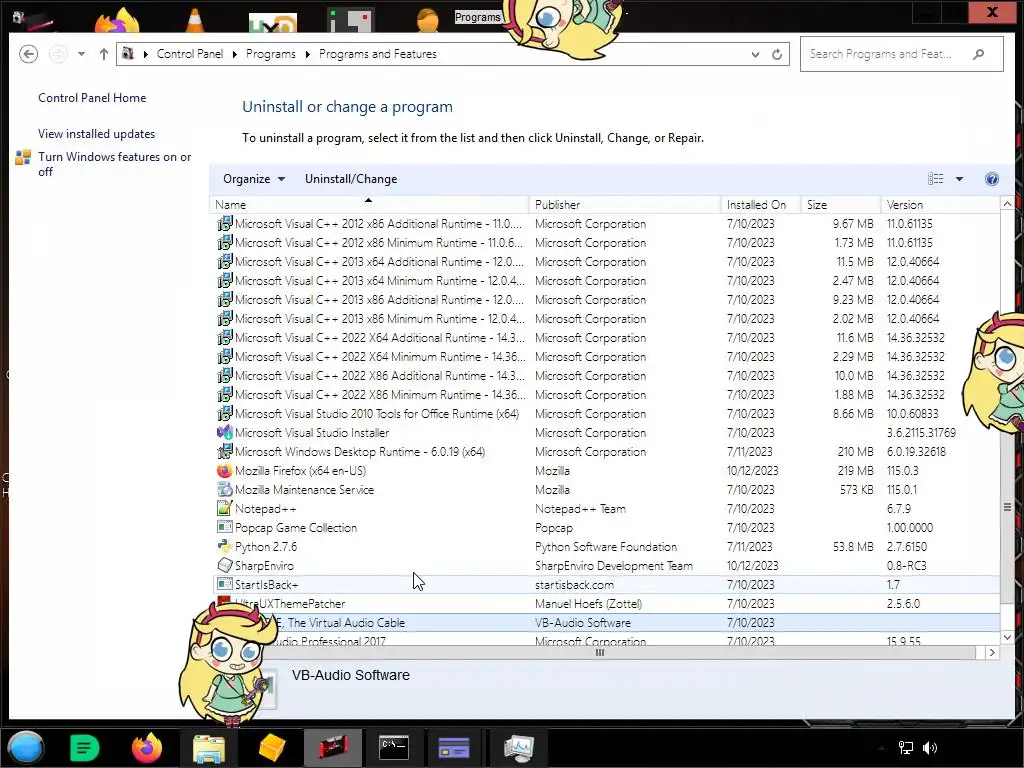Select the Mozilla Maintenance Service icon
Screen dimensions: 1024x768
tap(224, 490)
